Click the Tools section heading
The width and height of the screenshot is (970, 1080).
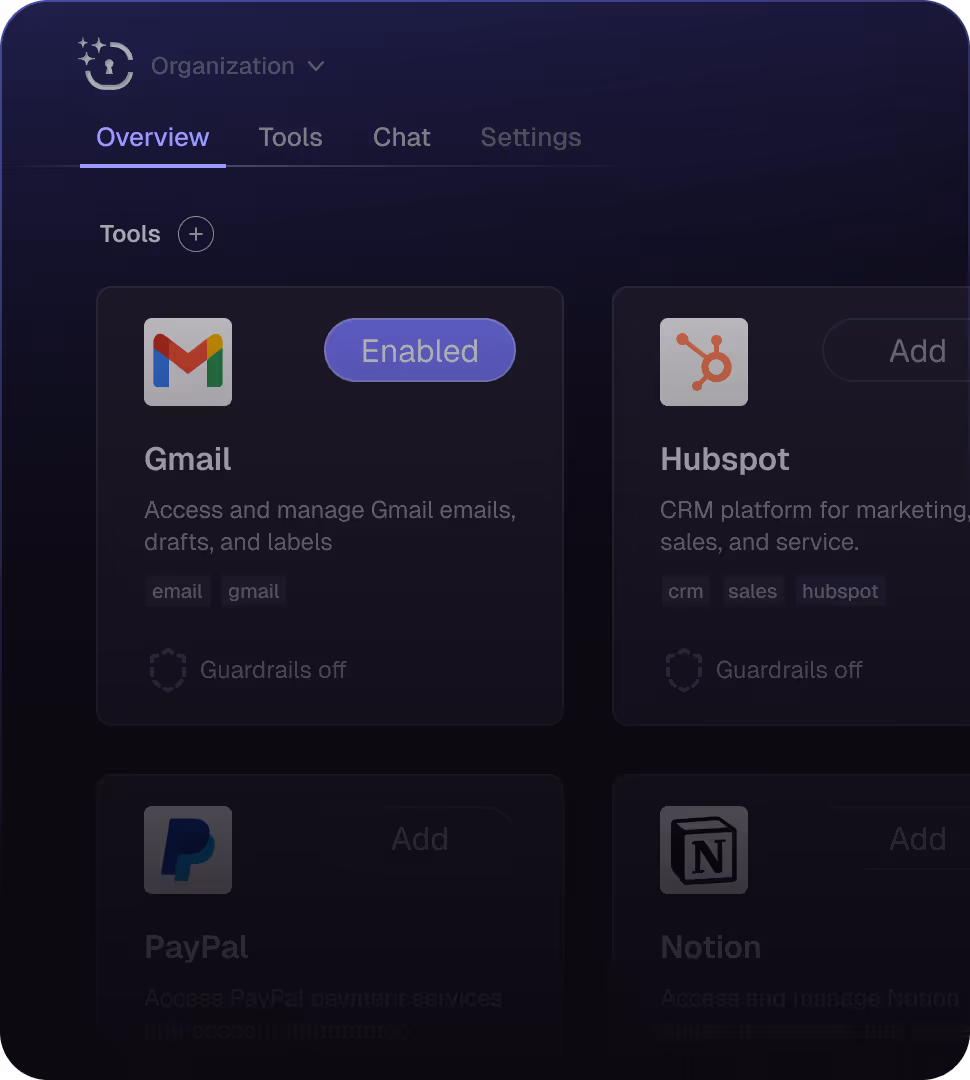130,234
